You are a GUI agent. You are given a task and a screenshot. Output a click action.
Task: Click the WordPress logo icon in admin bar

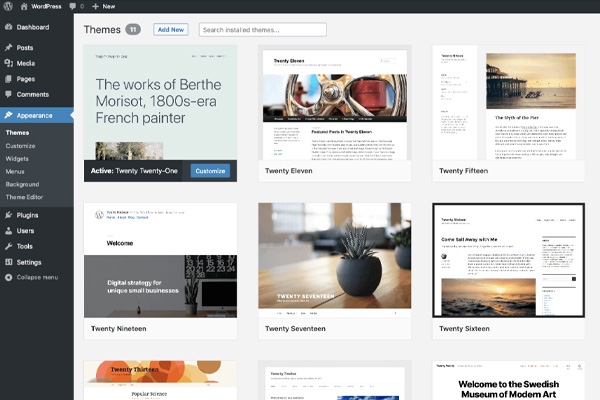pyautogui.click(x=8, y=6)
